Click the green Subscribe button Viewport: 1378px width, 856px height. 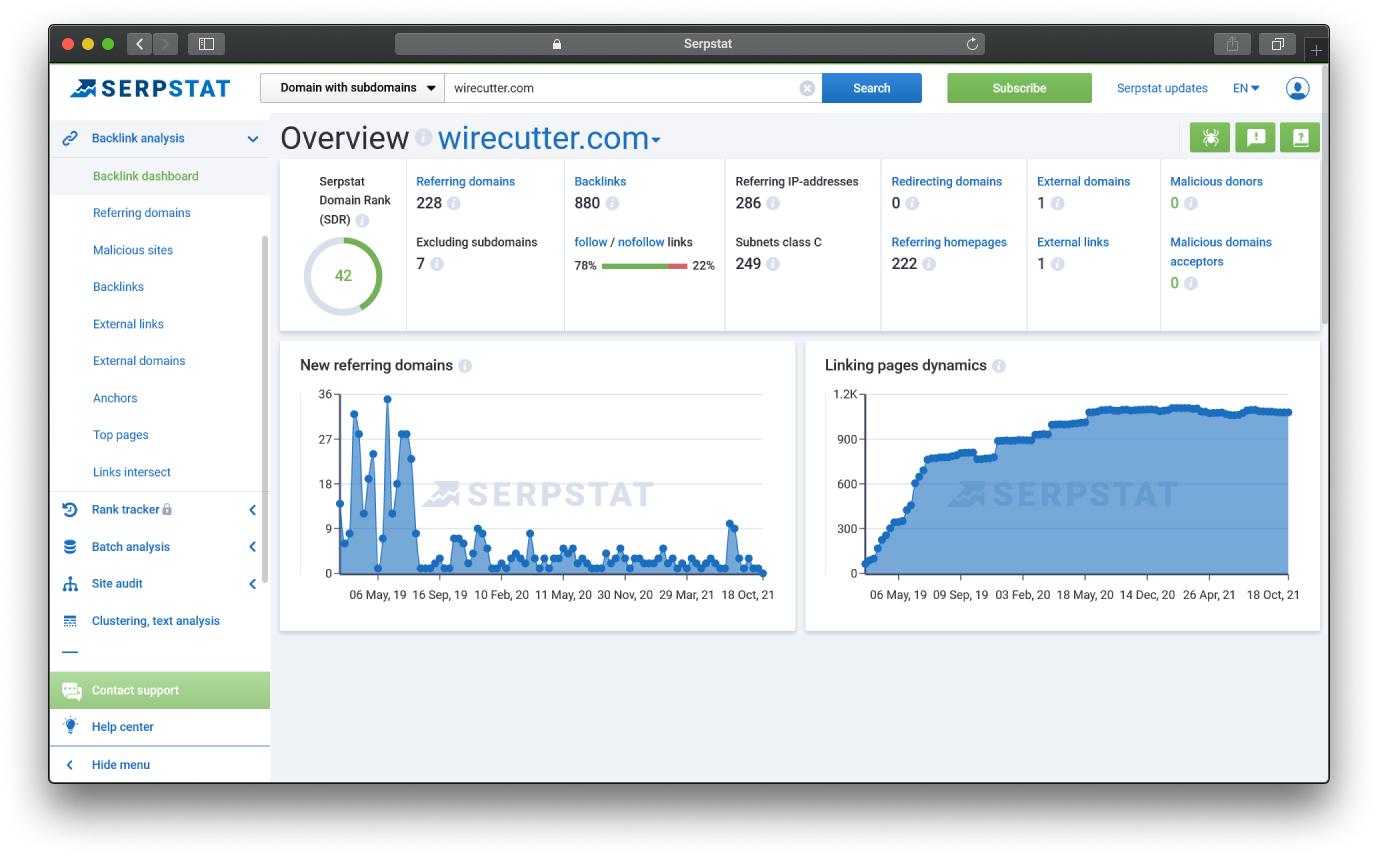[x=1019, y=88]
